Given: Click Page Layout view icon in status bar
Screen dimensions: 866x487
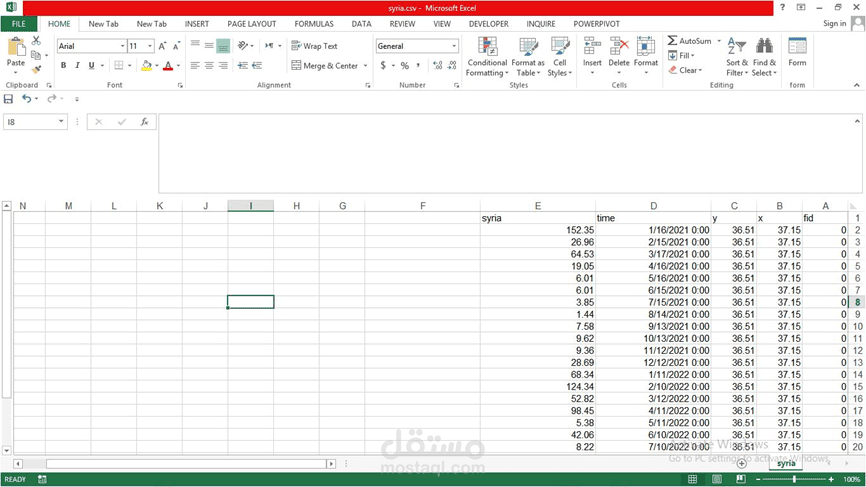Looking at the screenshot, I should (x=717, y=479).
